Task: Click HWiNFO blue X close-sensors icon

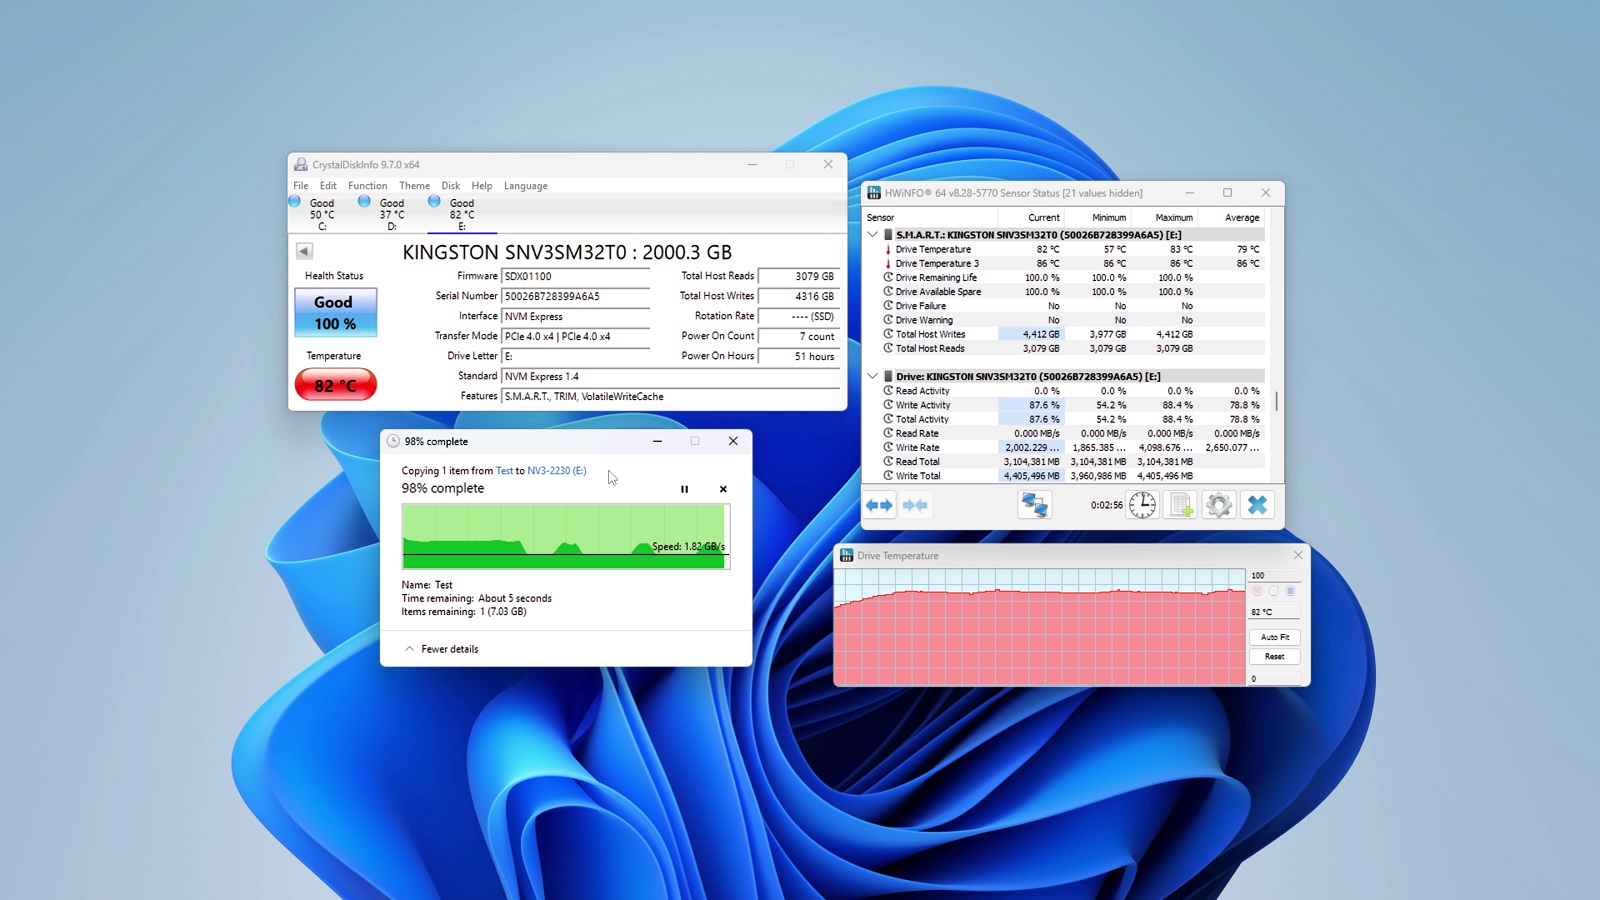Action: [1257, 505]
